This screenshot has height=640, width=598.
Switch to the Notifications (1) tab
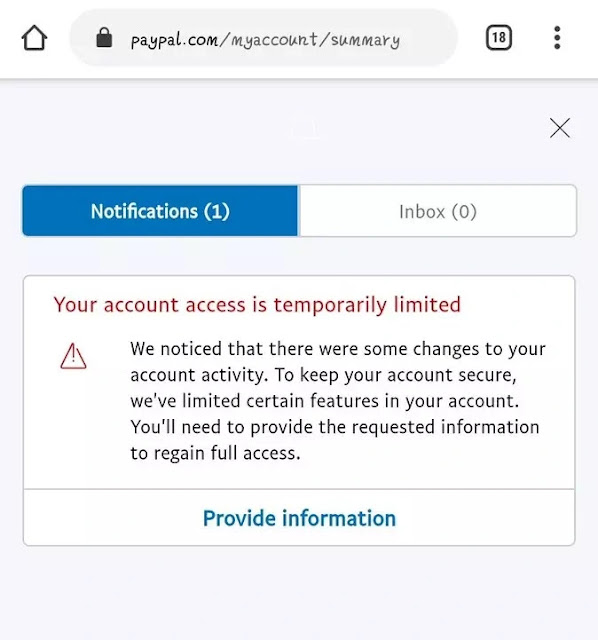coord(160,211)
